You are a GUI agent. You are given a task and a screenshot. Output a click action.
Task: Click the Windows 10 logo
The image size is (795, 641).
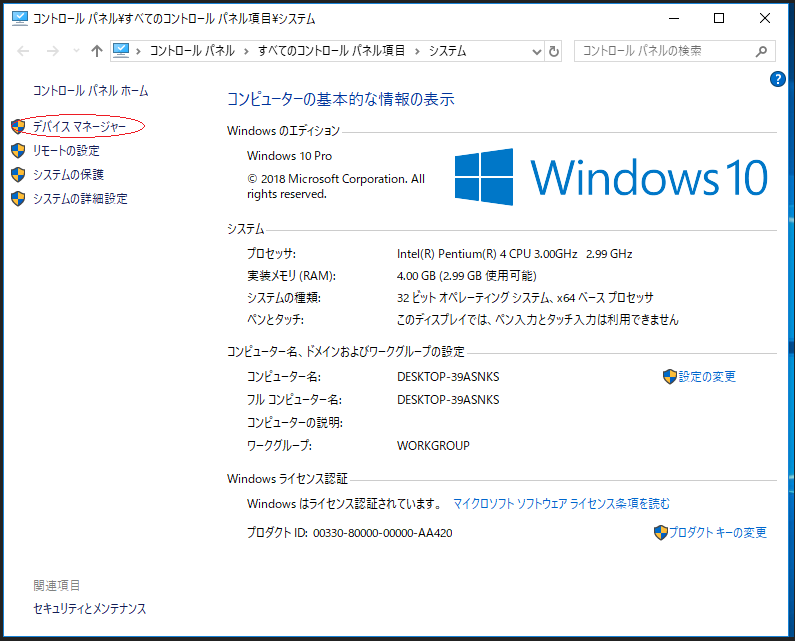[x=611, y=177]
